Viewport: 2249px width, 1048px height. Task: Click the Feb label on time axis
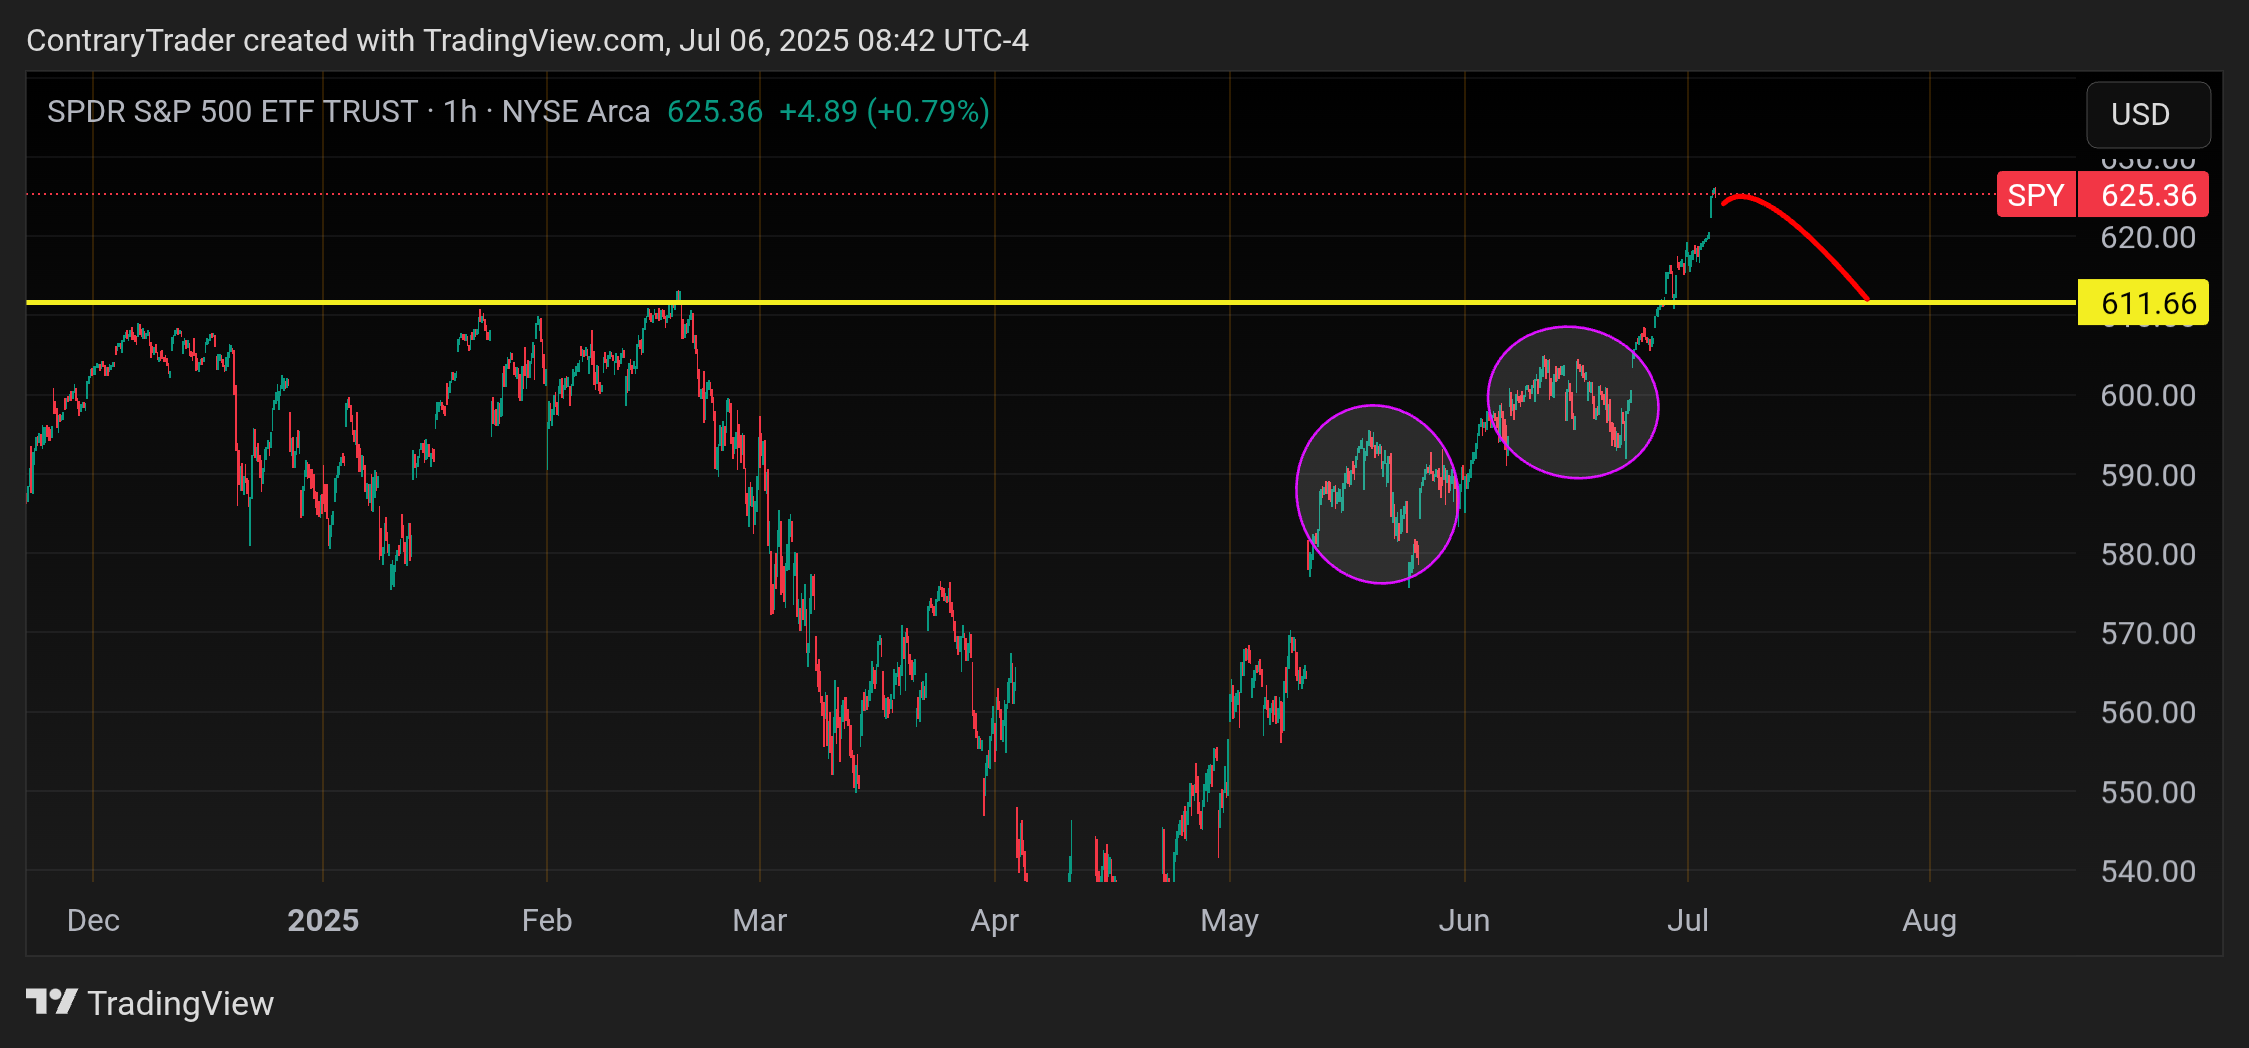click(x=547, y=920)
